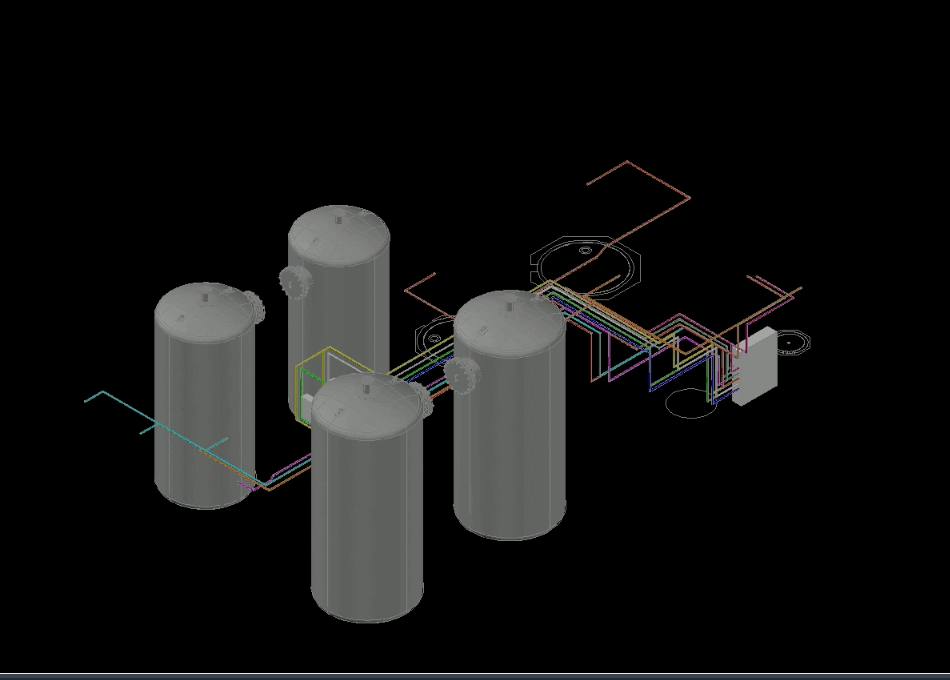Click the large ellipse below the pipe rack
950x680 pixels.
690,403
